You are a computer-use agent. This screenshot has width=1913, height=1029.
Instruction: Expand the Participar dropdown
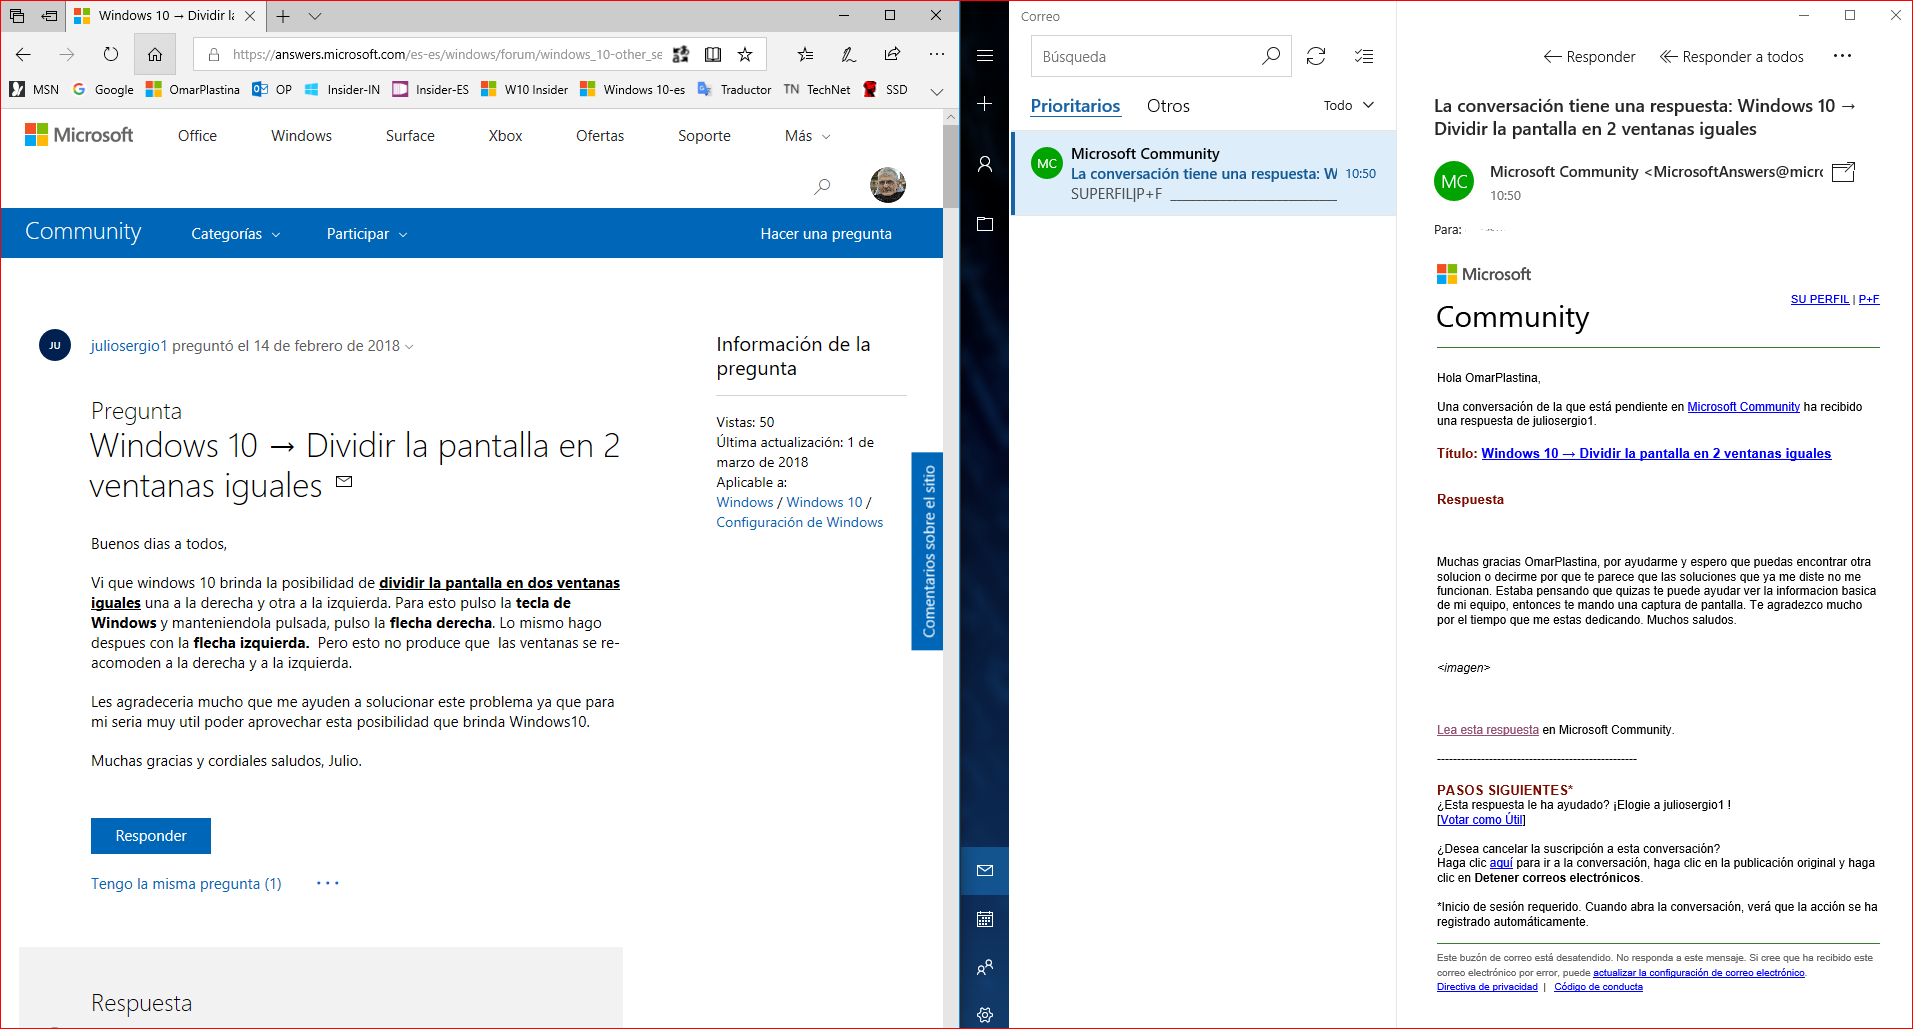(x=367, y=234)
